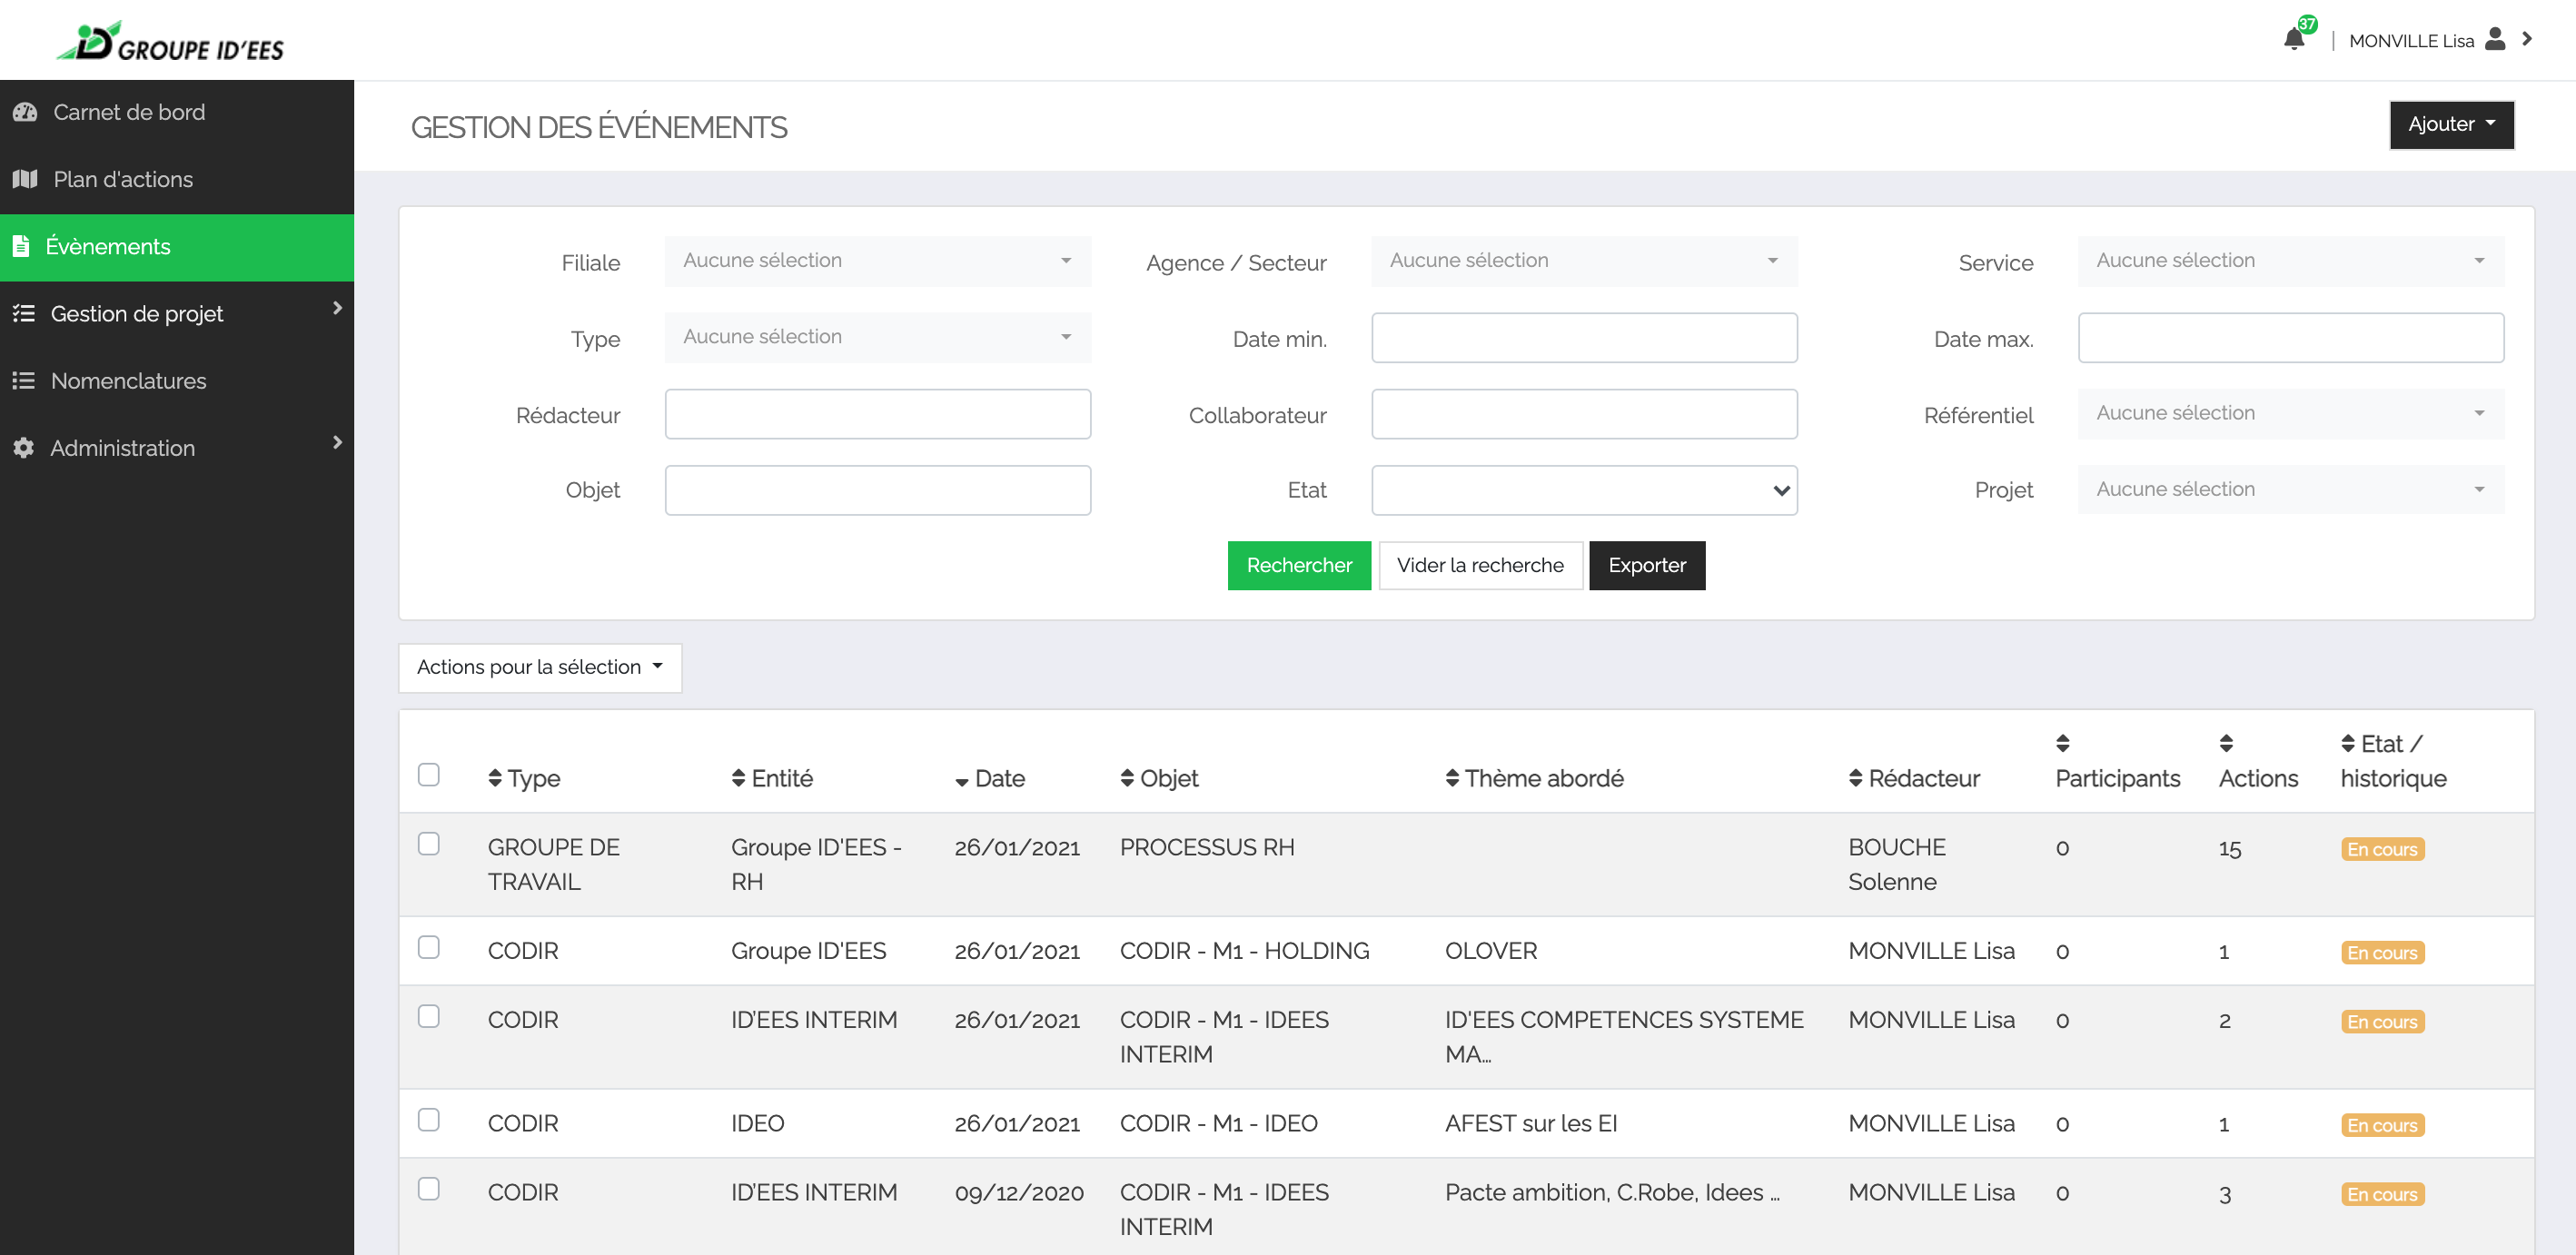Go to Nomenclatures in the sidebar
Image resolution: width=2576 pixels, height=1255 pixels.
[128, 381]
